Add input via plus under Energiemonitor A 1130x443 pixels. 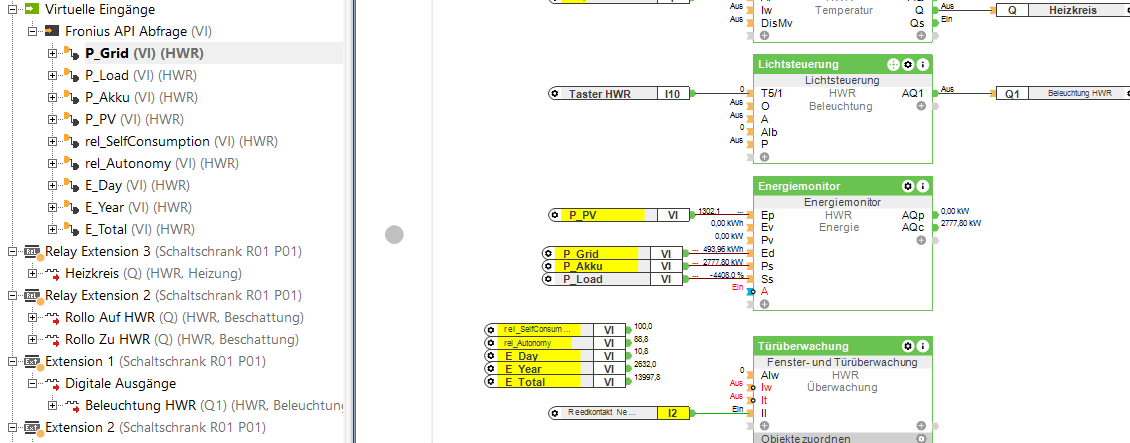pos(765,304)
